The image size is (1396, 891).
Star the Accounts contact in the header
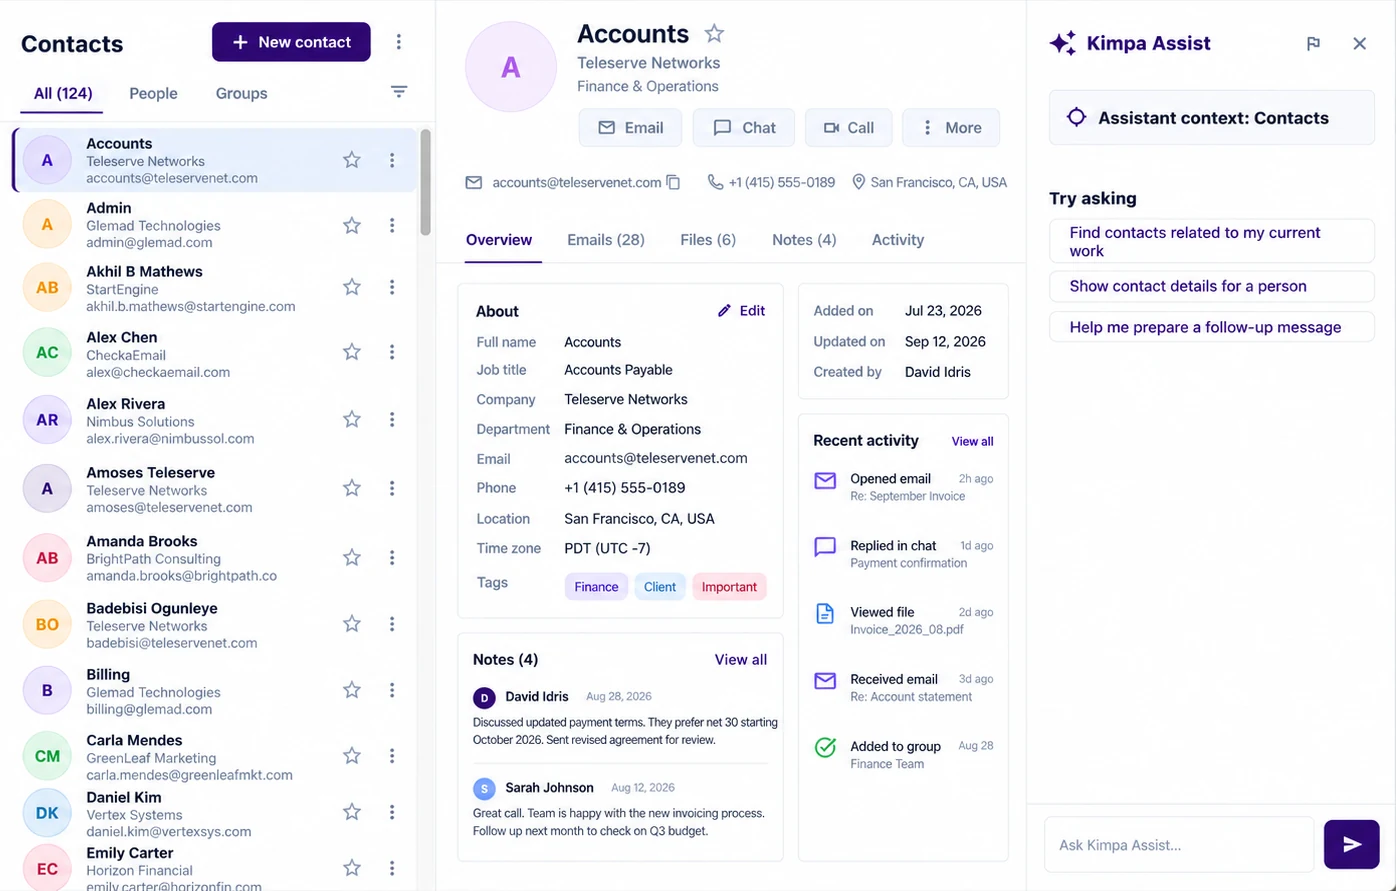click(714, 34)
